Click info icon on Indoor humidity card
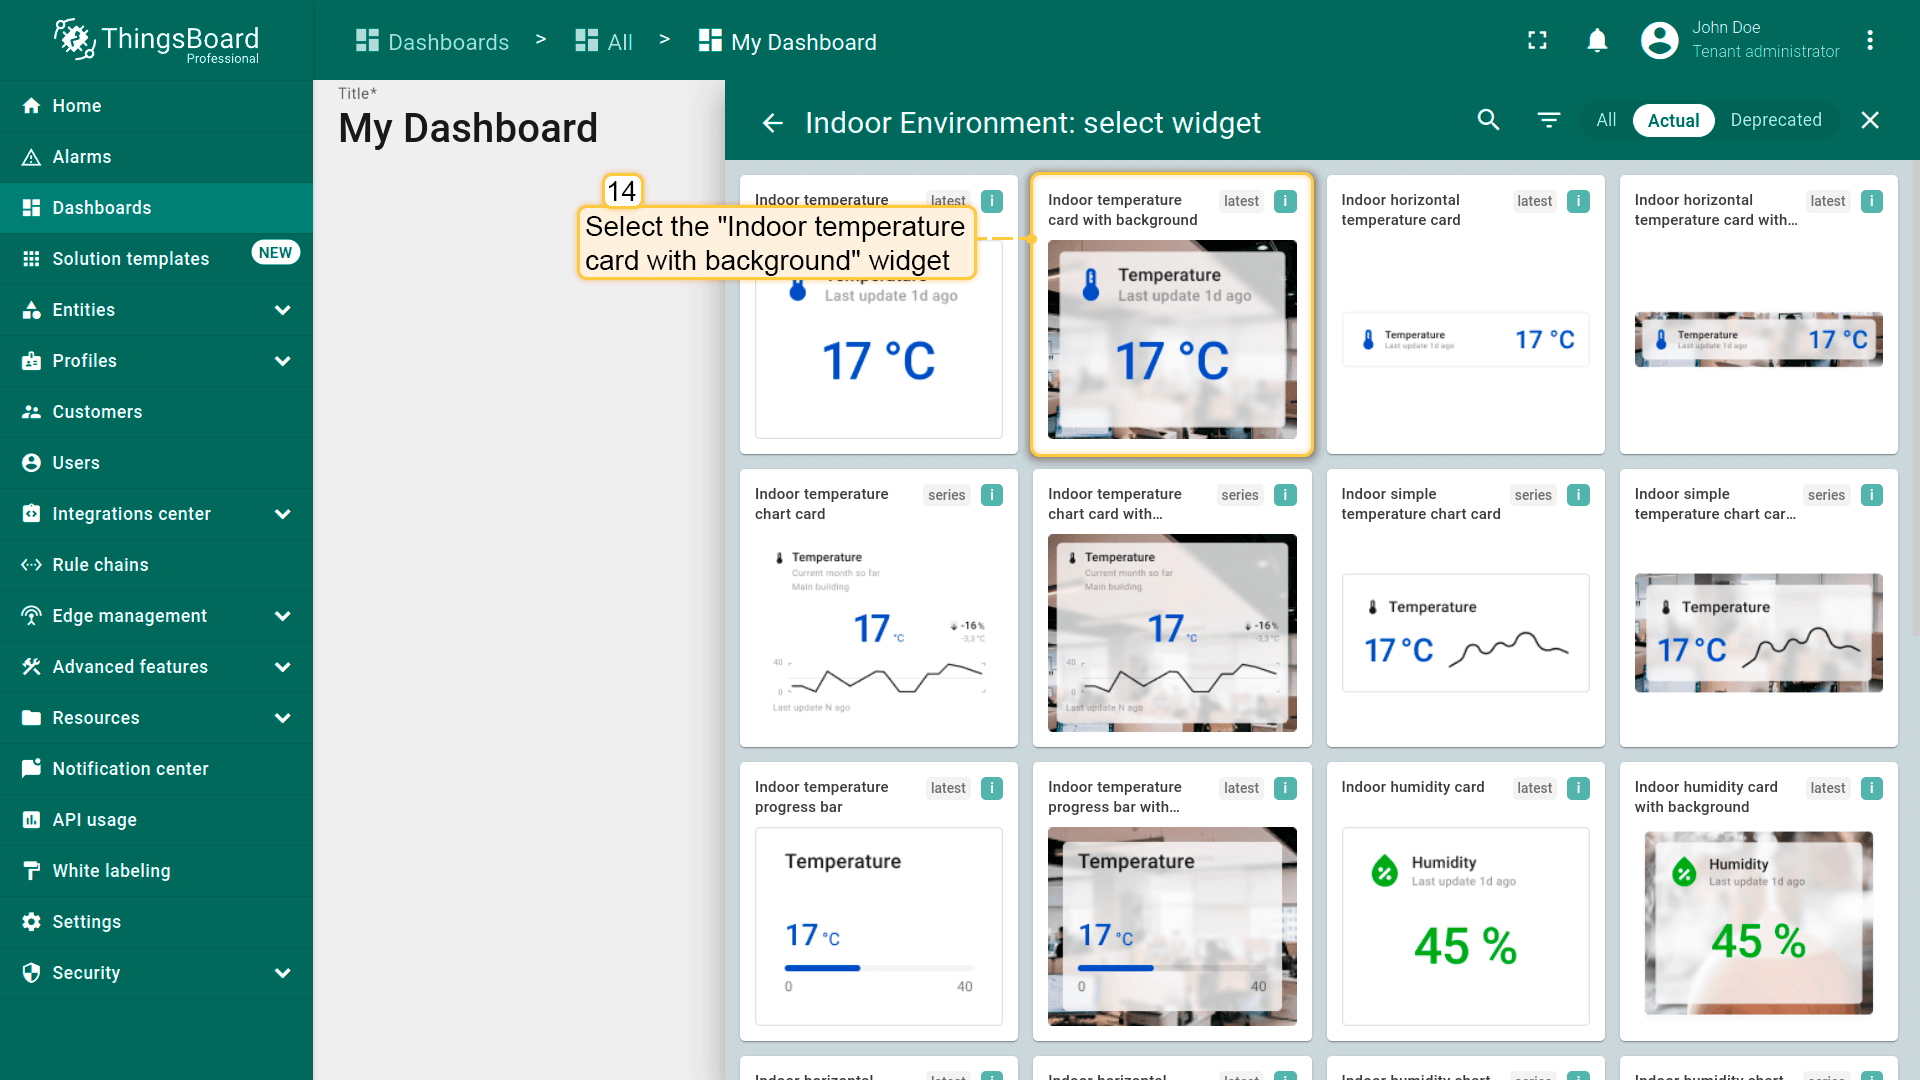The width and height of the screenshot is (1920, 1080). click(x=1578, y=788)
